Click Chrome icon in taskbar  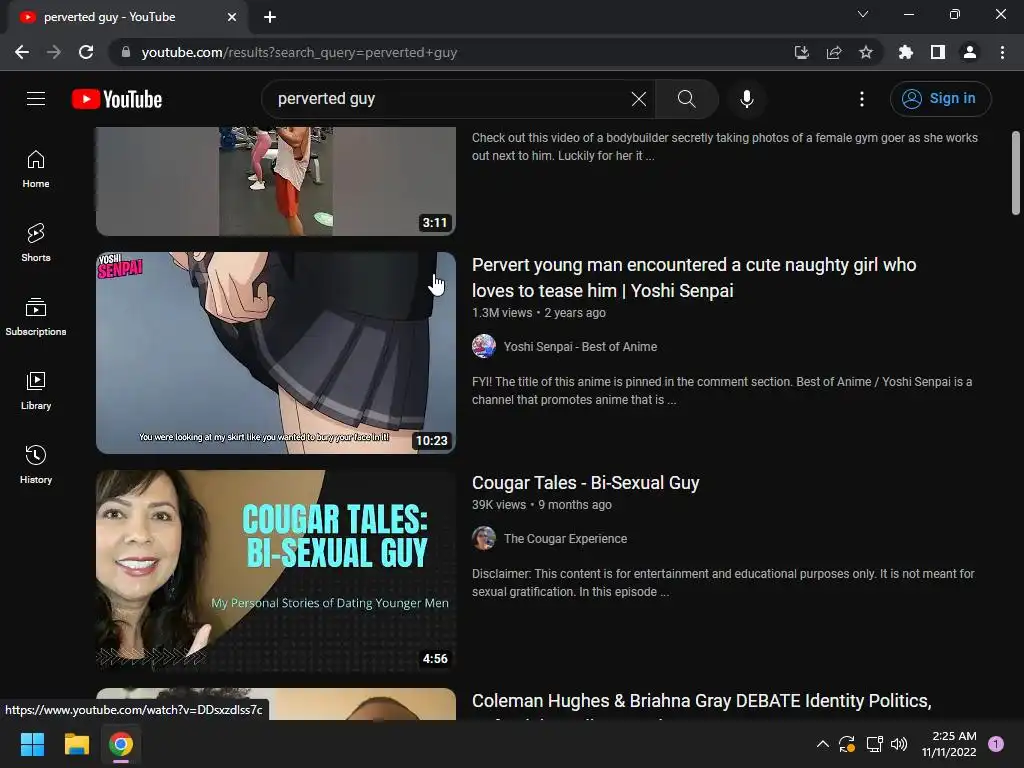[121, 744]
